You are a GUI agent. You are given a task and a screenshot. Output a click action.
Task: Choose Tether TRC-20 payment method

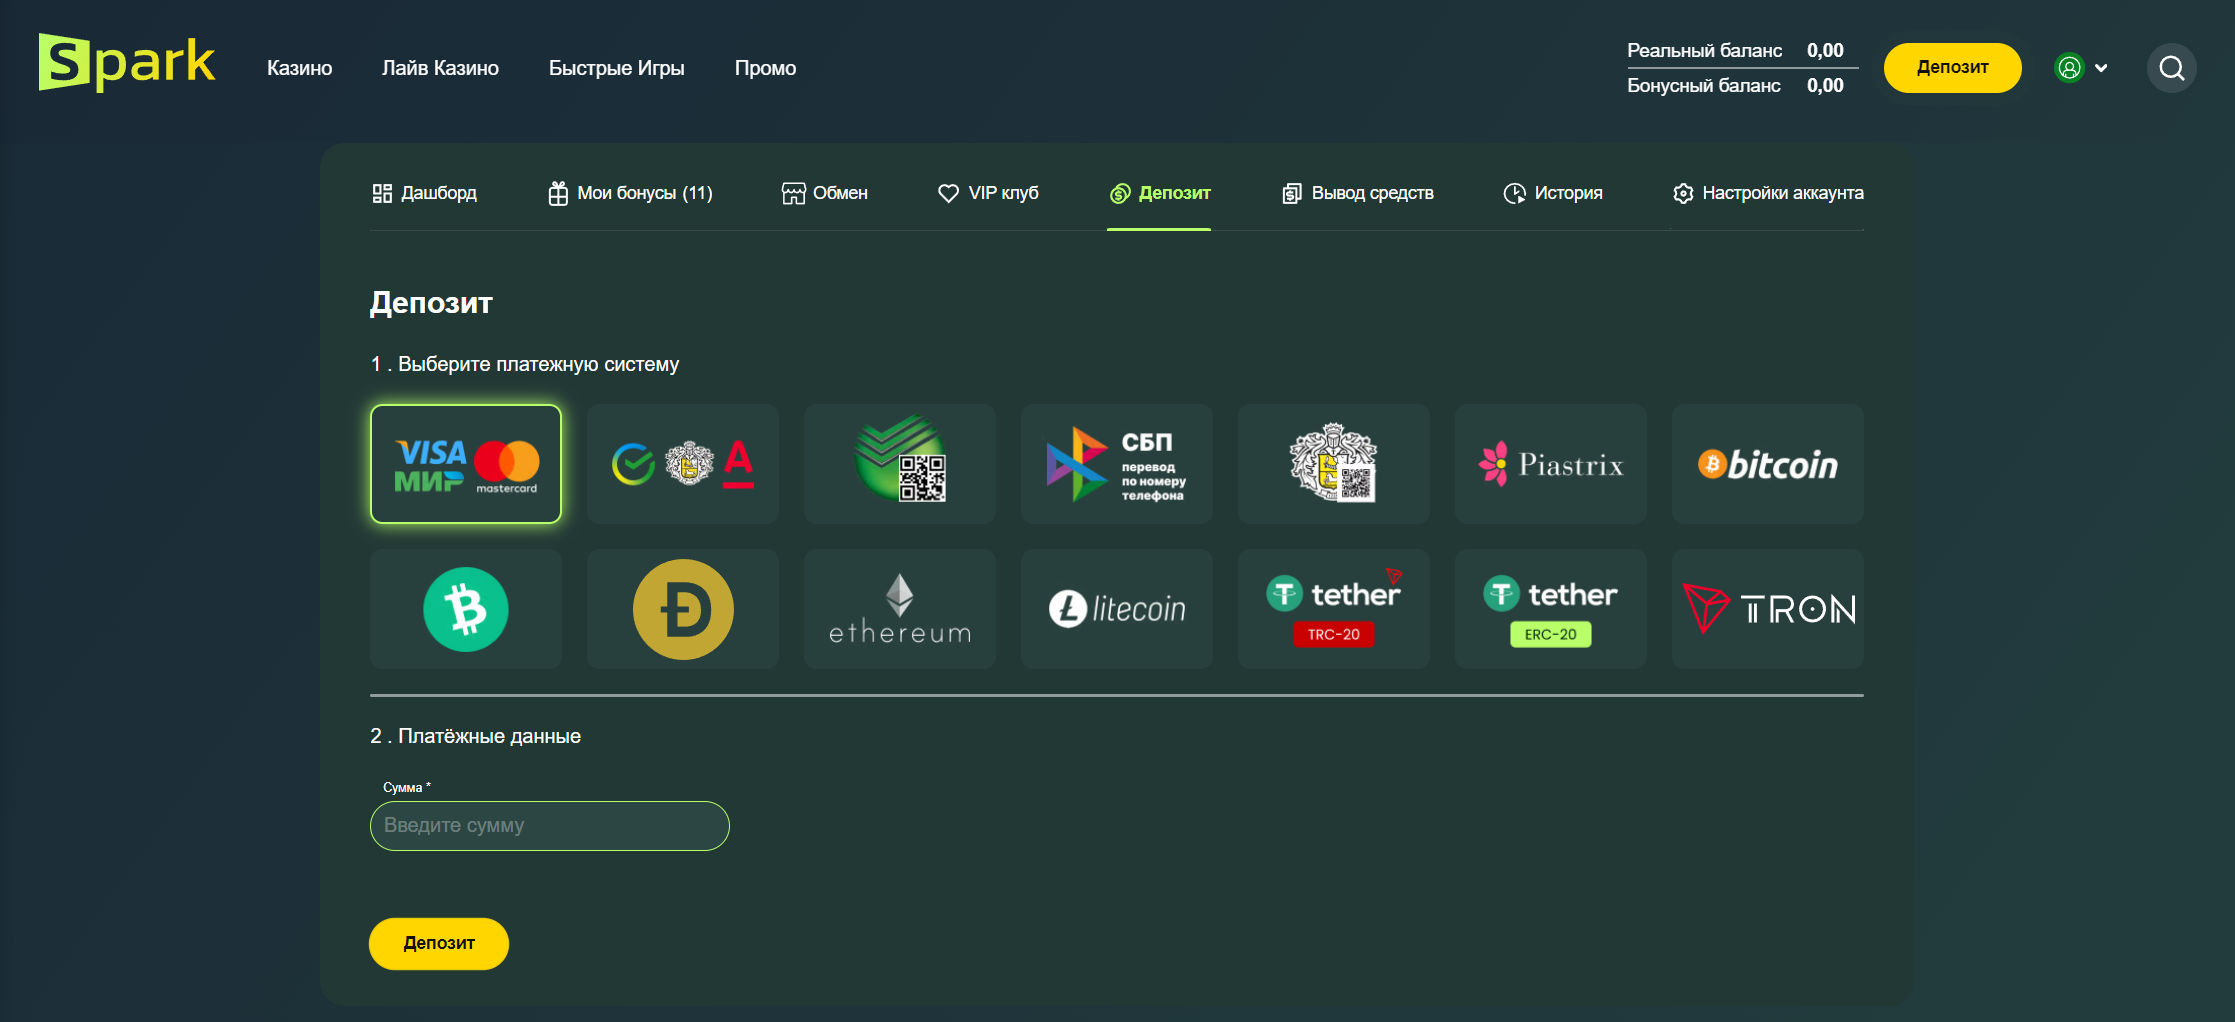click(x=1333, y=609)
